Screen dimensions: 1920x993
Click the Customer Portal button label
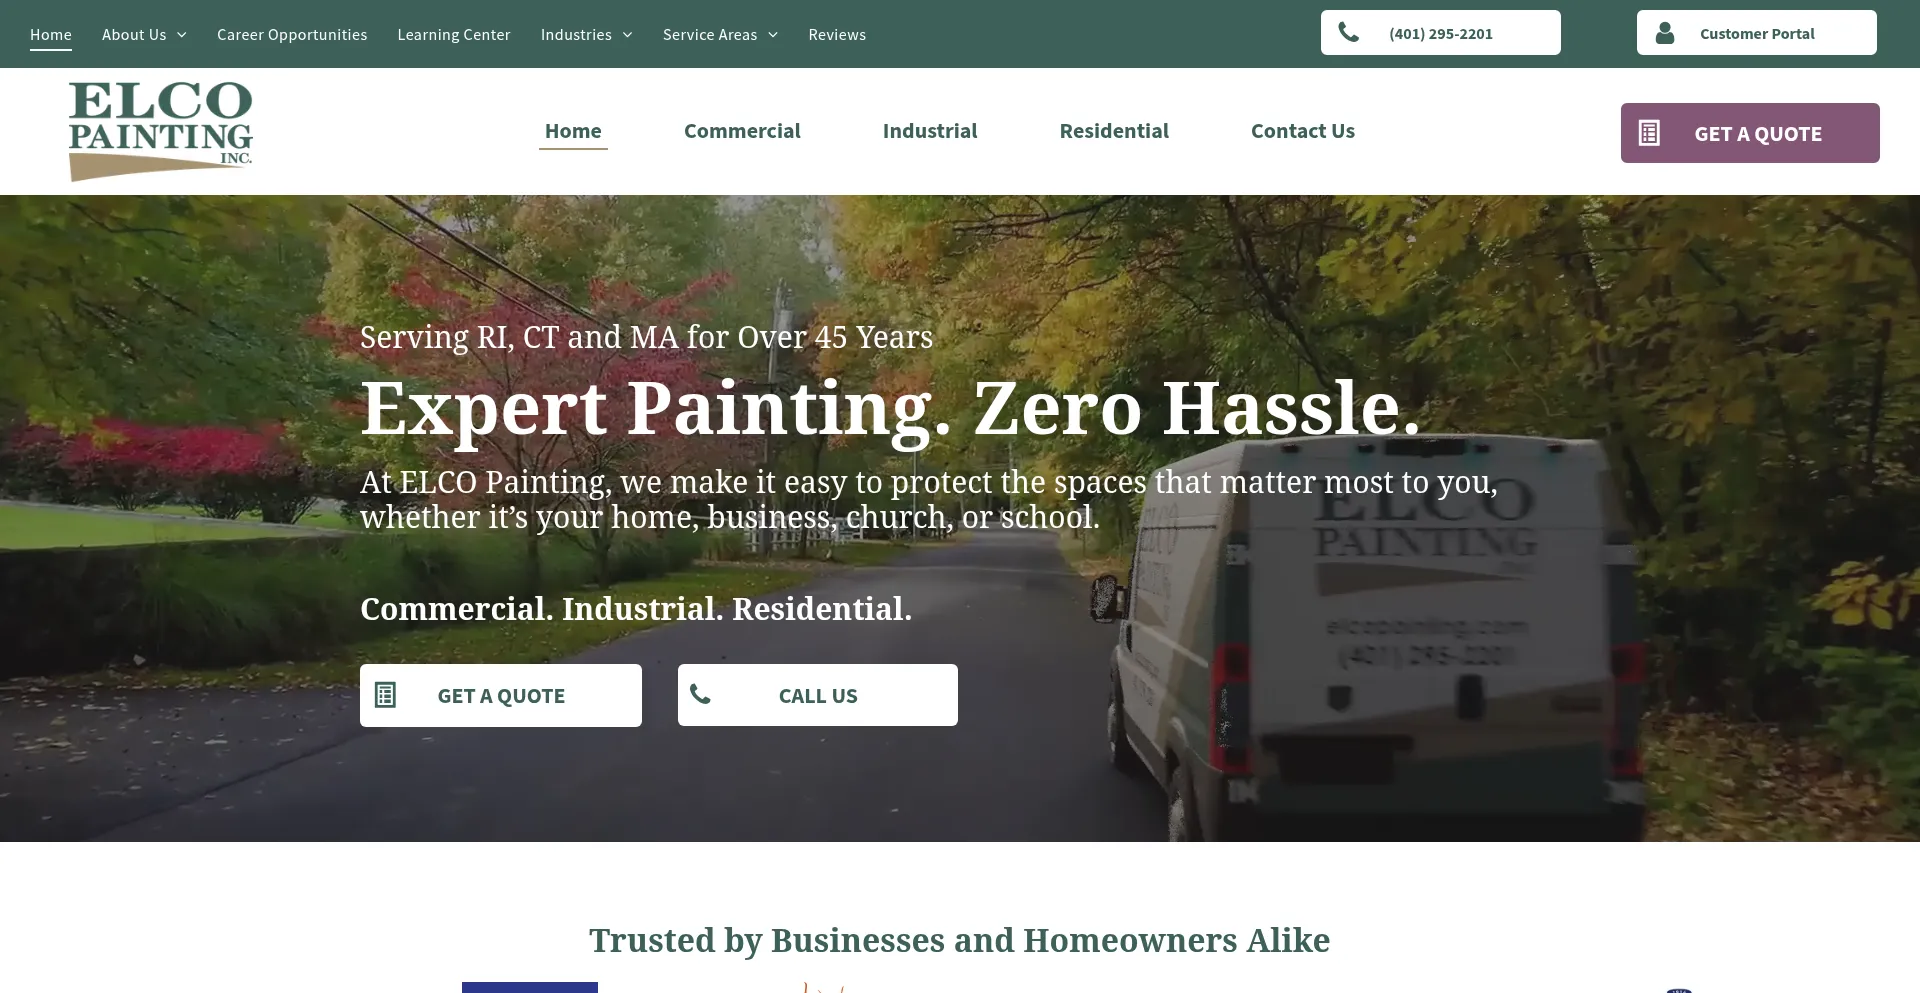tap(1757, 34)
